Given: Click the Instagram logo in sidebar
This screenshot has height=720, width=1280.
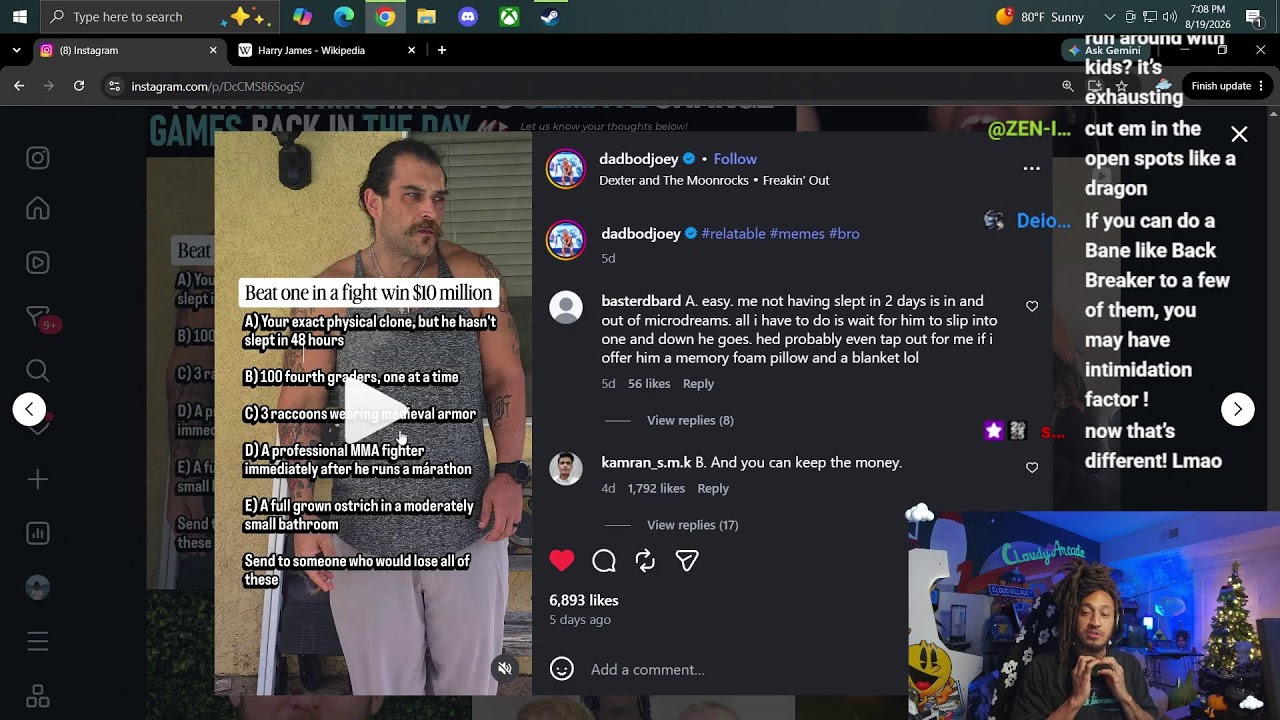Looking at the screenshot, I should 38,158.
